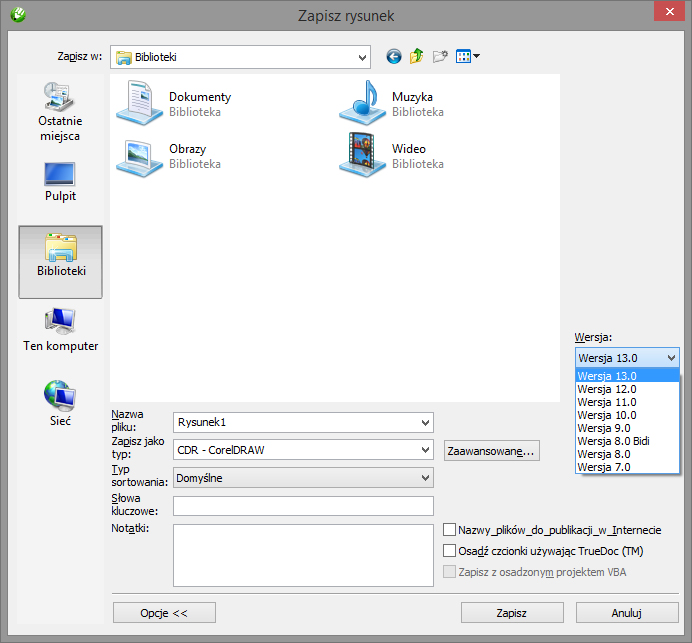Viewport: 692px width, 643px height.
Task: Open the View menu icon
Action: tap(467, 57)
